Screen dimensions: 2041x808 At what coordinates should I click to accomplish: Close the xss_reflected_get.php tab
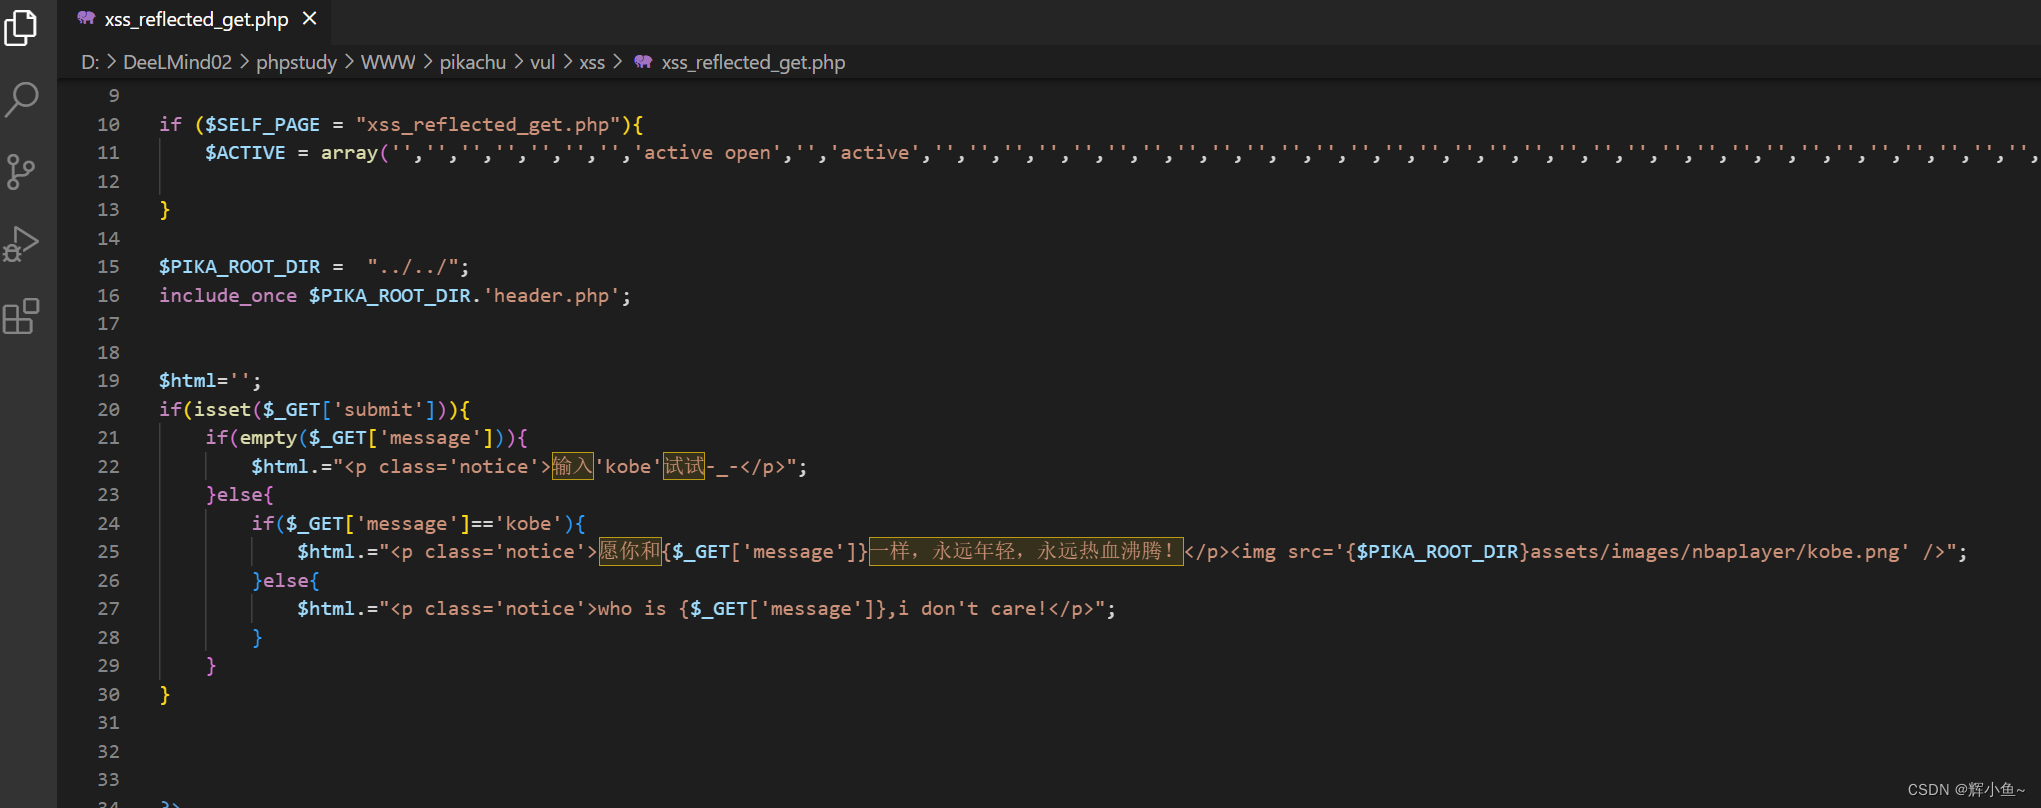309,19
